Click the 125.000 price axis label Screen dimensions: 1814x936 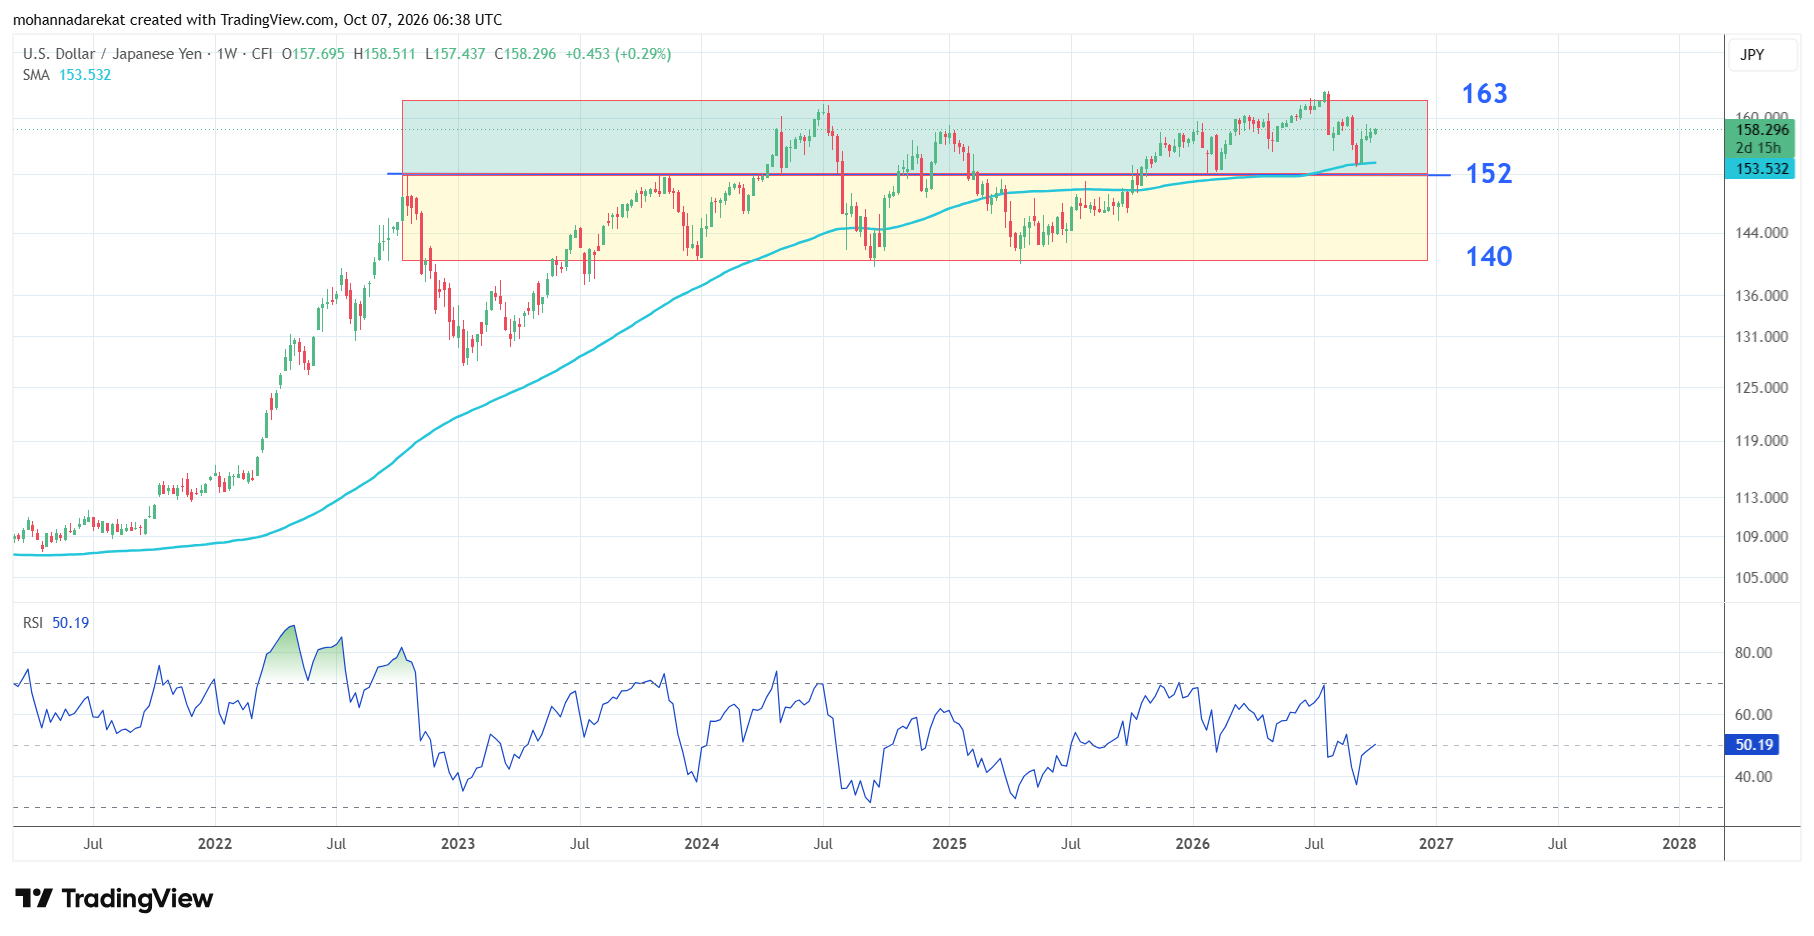(1761, 388)
